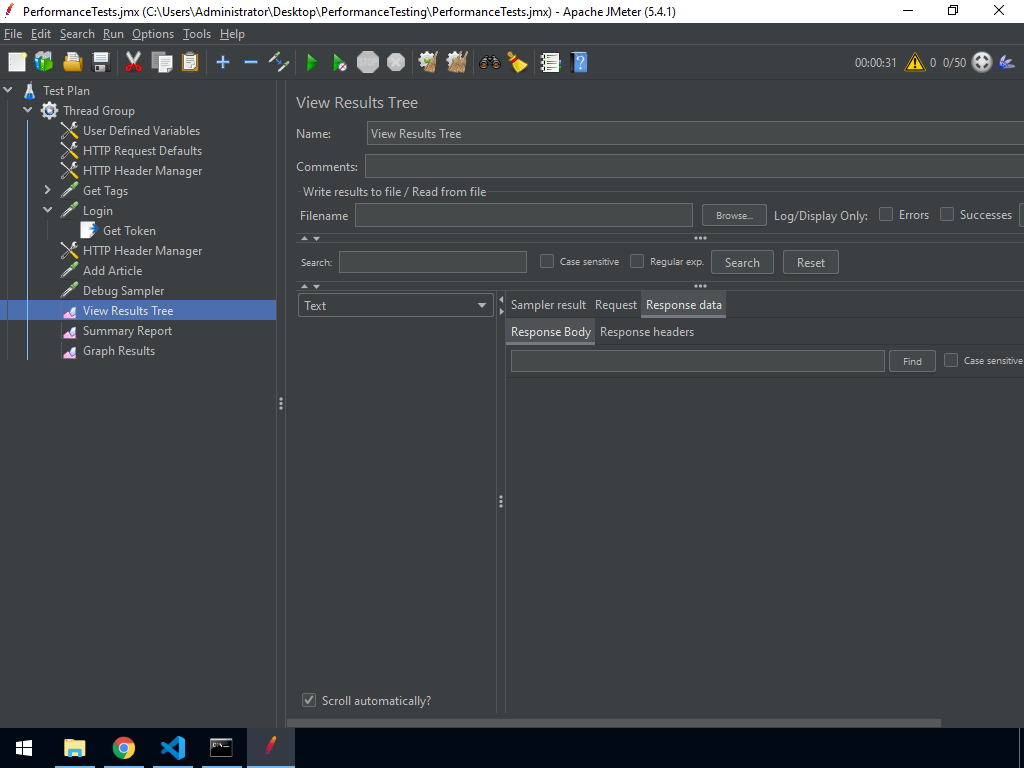Click the Paste clipboard icon
1024x768 pixels.
(189, 62)
